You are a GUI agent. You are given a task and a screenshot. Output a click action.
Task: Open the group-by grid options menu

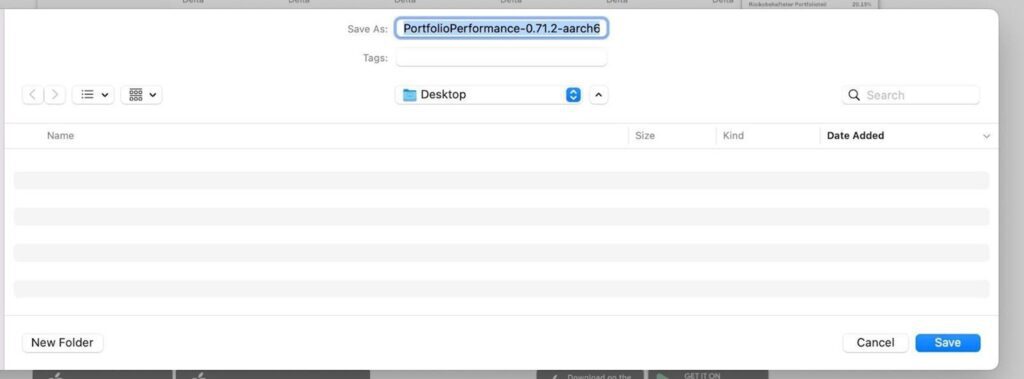click(x=142, y=95)
